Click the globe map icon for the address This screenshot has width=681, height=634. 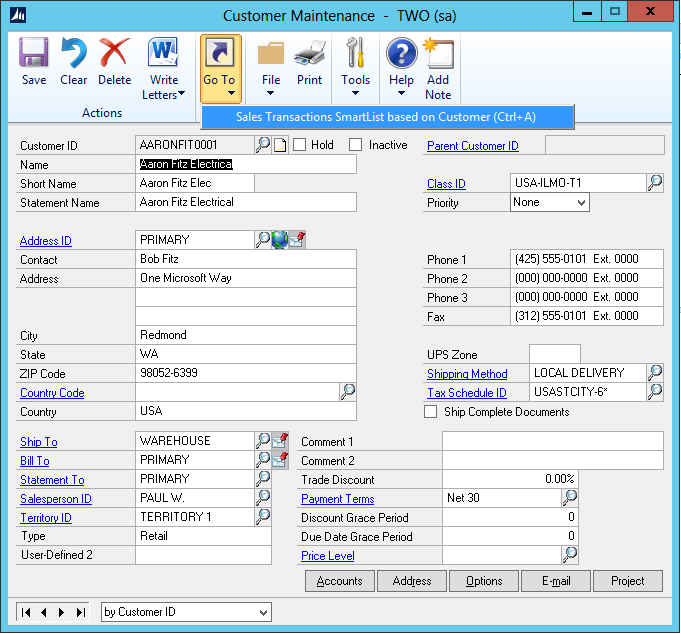coord(280,240)
